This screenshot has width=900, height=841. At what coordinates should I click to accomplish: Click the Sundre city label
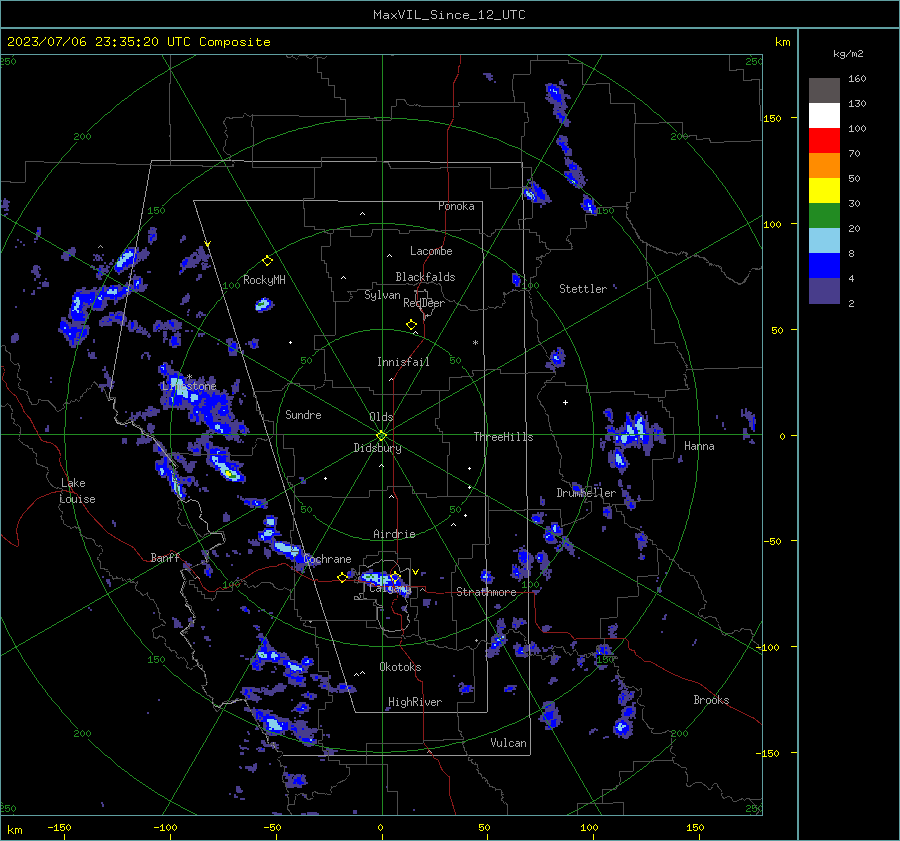(303, 414)
